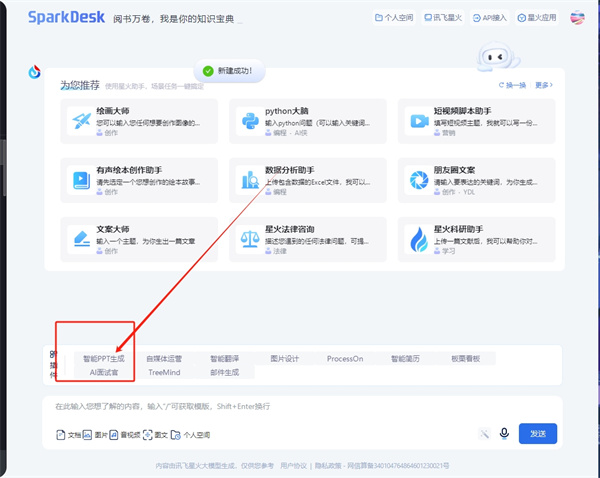Select the TreeMind plugin
This screenshot has height=478, width=600.
164,372
